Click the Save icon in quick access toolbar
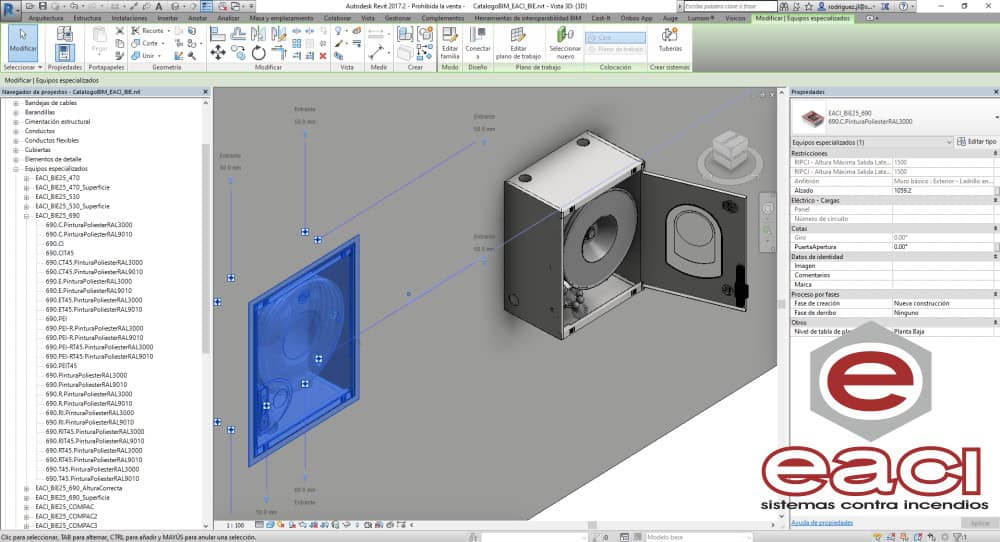This screenshot has width=1000, height=542. pyautogui.click(x=43, y=6)
